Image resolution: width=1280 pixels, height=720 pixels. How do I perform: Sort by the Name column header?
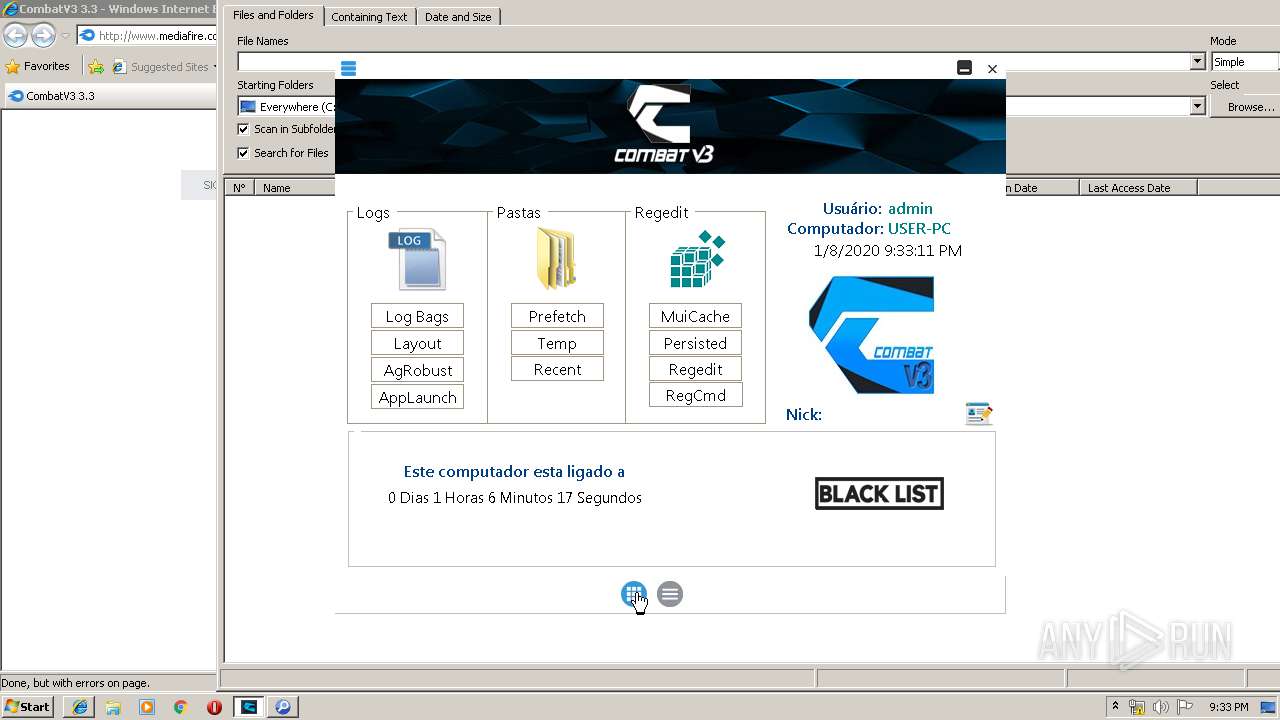click(293, 188)
